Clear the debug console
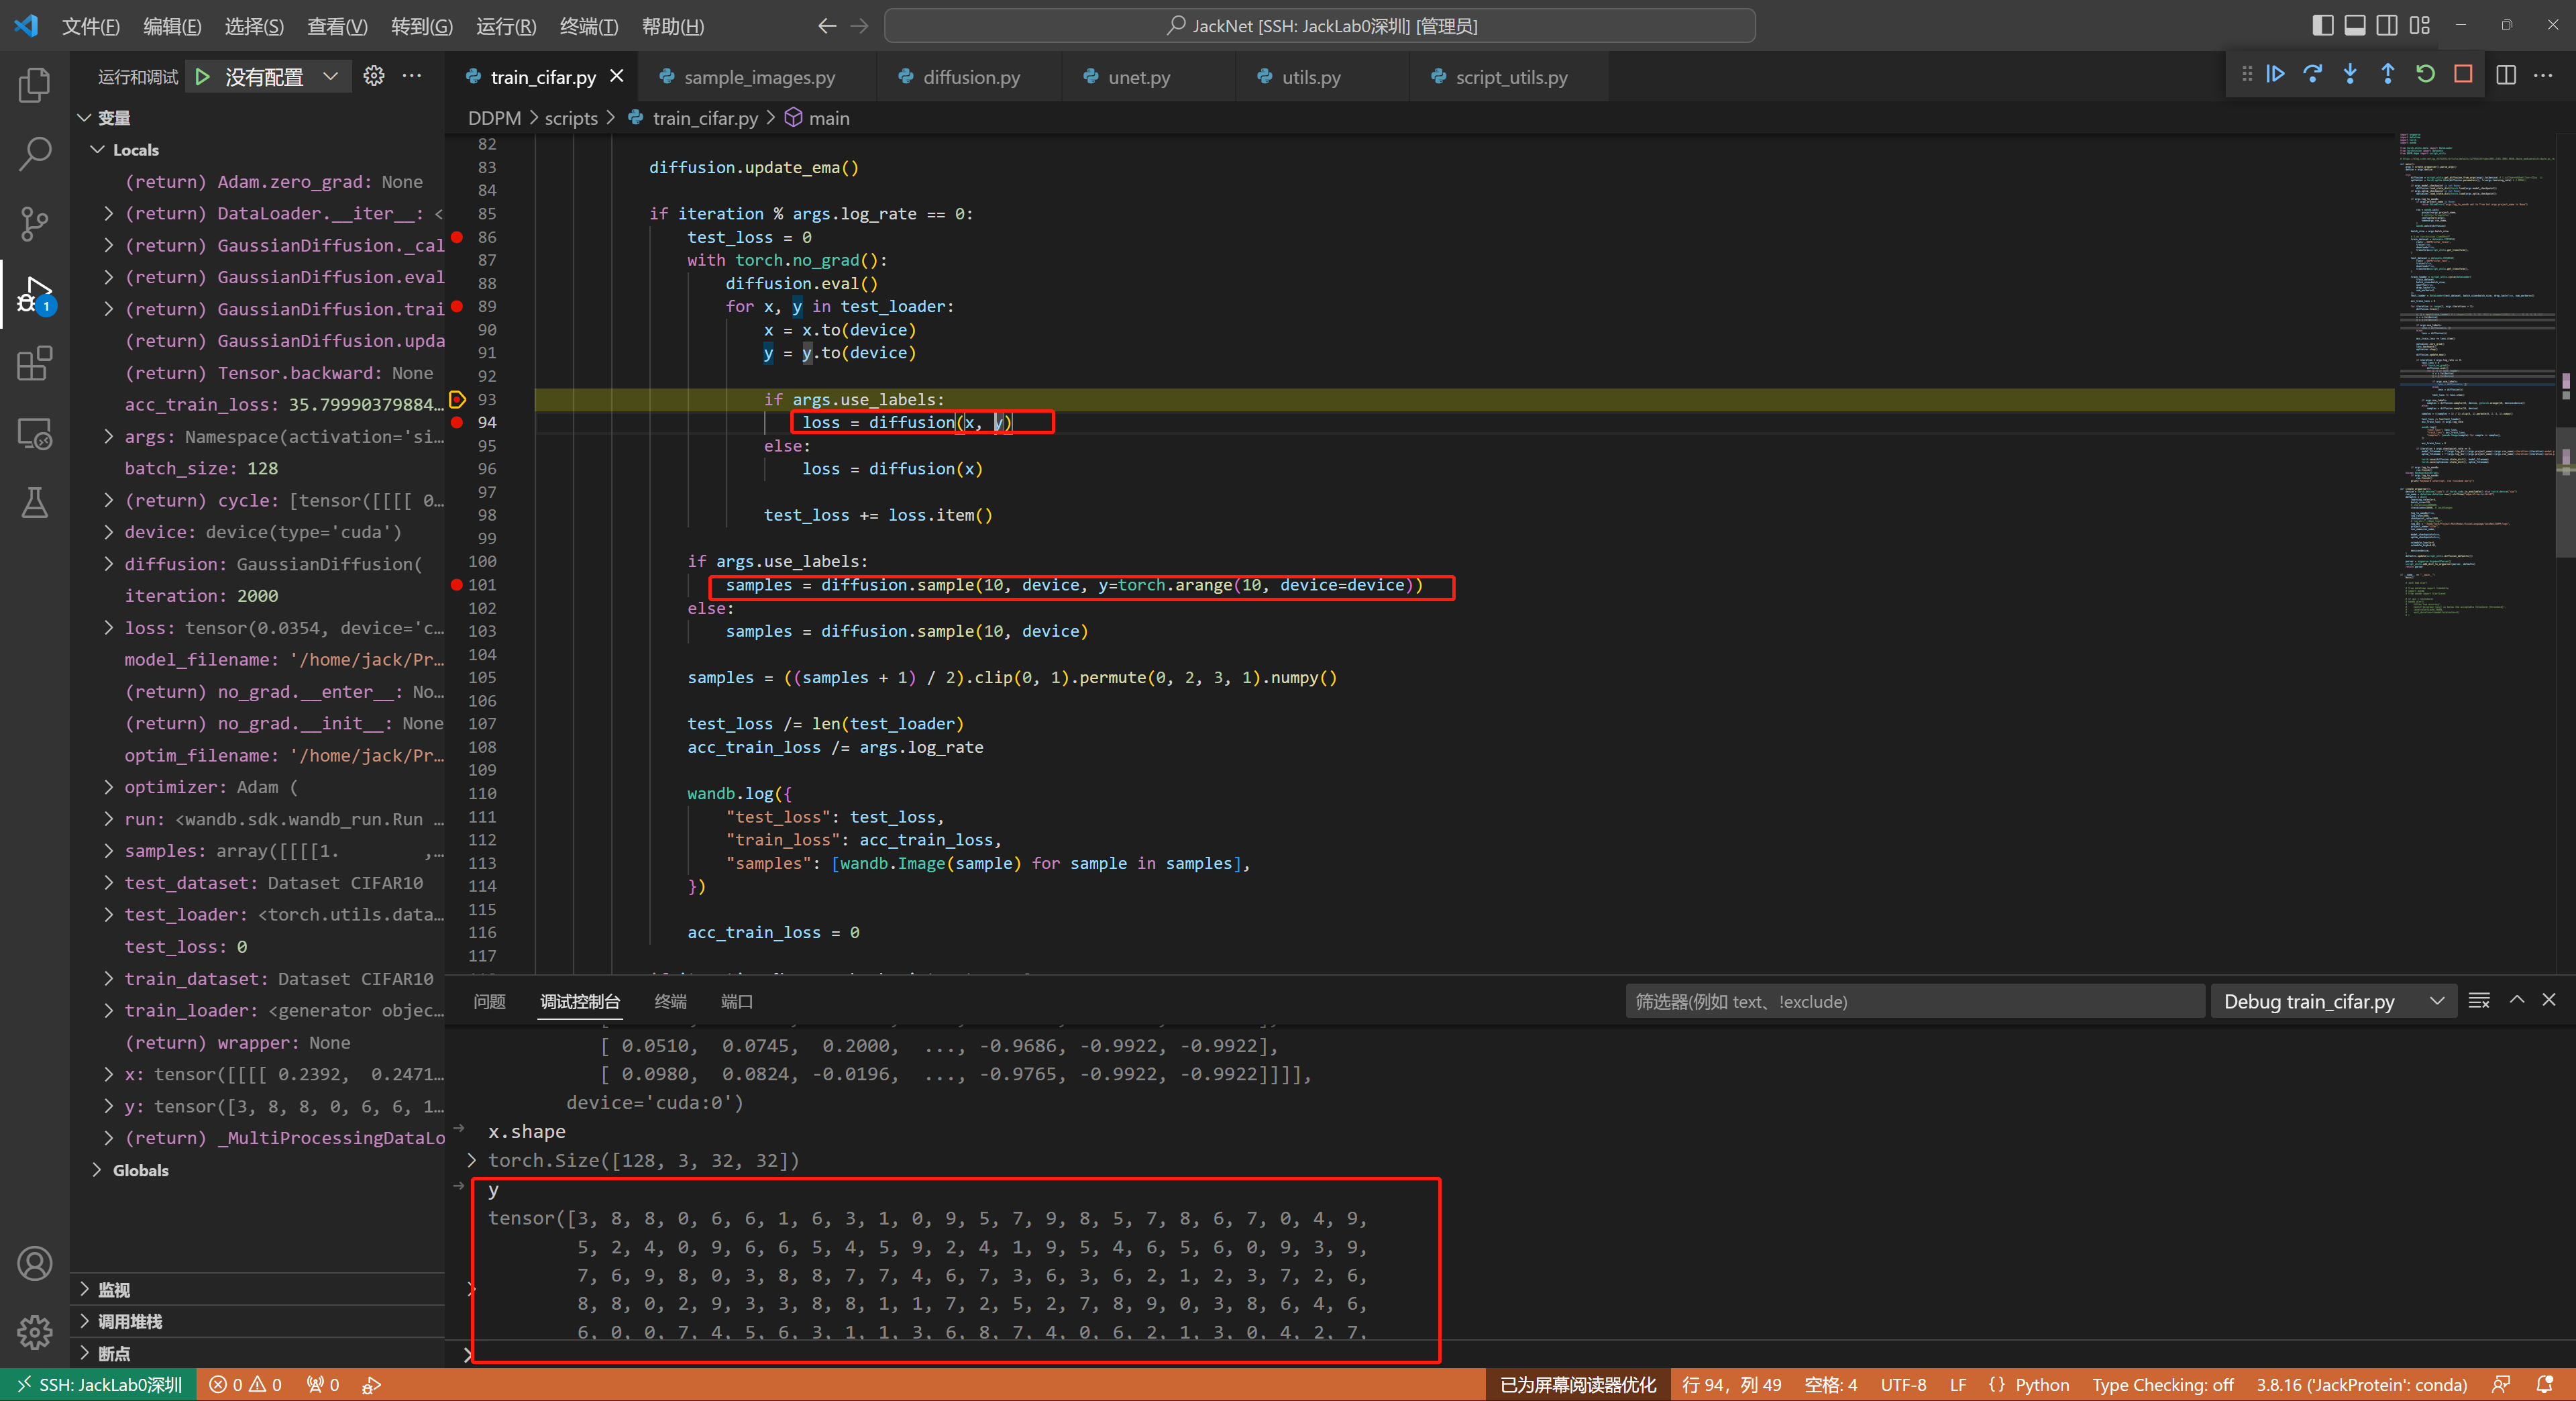The image size is (2576, 1401). [x=2479, y=1001]
